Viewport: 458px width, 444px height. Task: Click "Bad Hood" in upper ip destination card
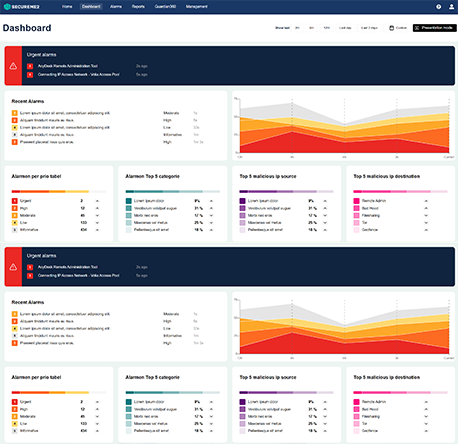[x=370, y=208]
